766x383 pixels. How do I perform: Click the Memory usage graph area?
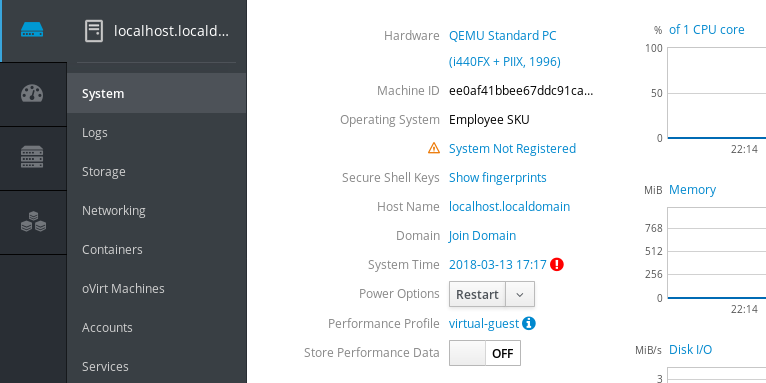[716, 253]
